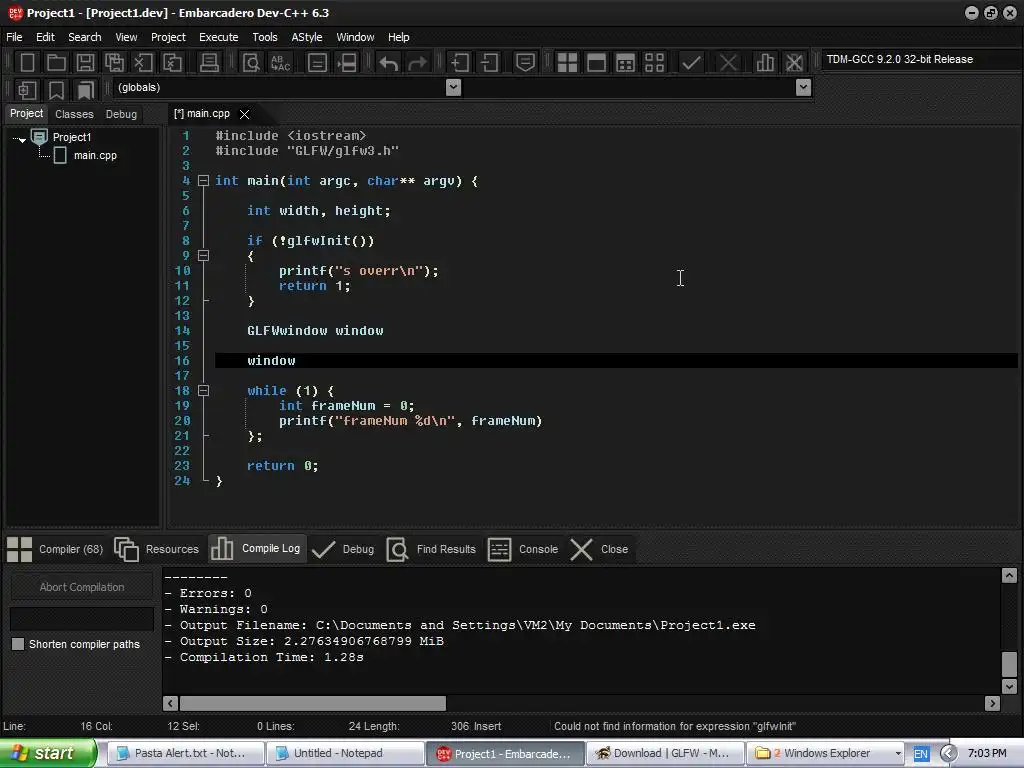Click the Print toolbar icon
The width and height of the screenshot is (1024, 768).
pyautogui.click(x=209, y=63)
